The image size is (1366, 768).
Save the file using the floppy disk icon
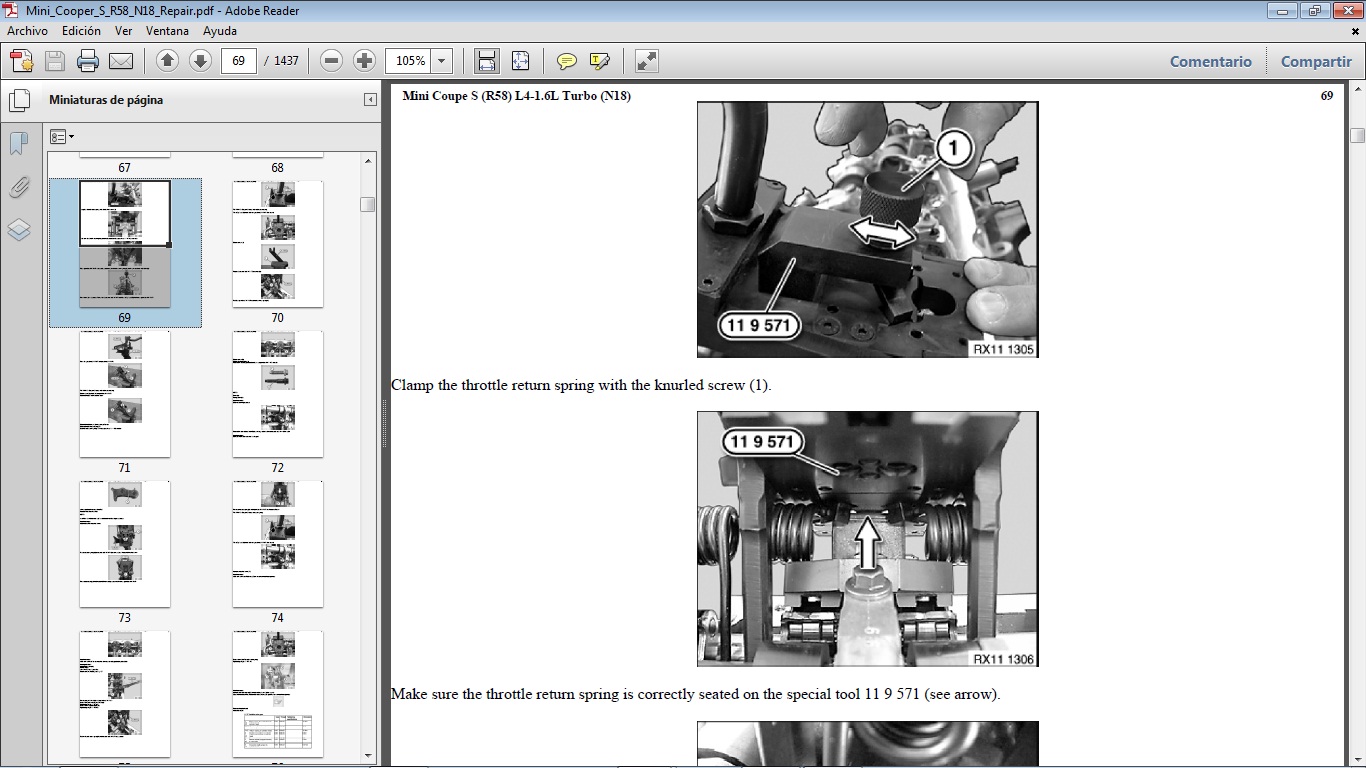pyautogui.click(x=55, y=61)
